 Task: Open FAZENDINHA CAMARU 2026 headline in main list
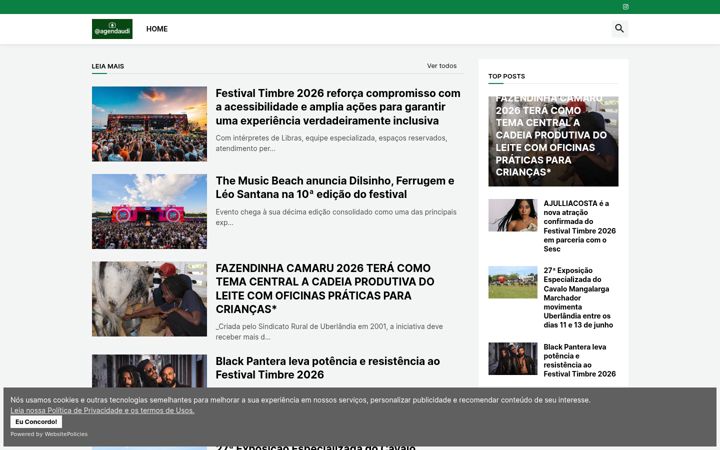pos(325,288)
